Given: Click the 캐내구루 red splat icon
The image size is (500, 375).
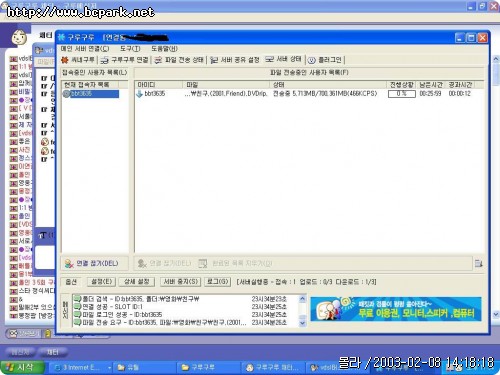Looking at the screenshot, I should point(65,60).
